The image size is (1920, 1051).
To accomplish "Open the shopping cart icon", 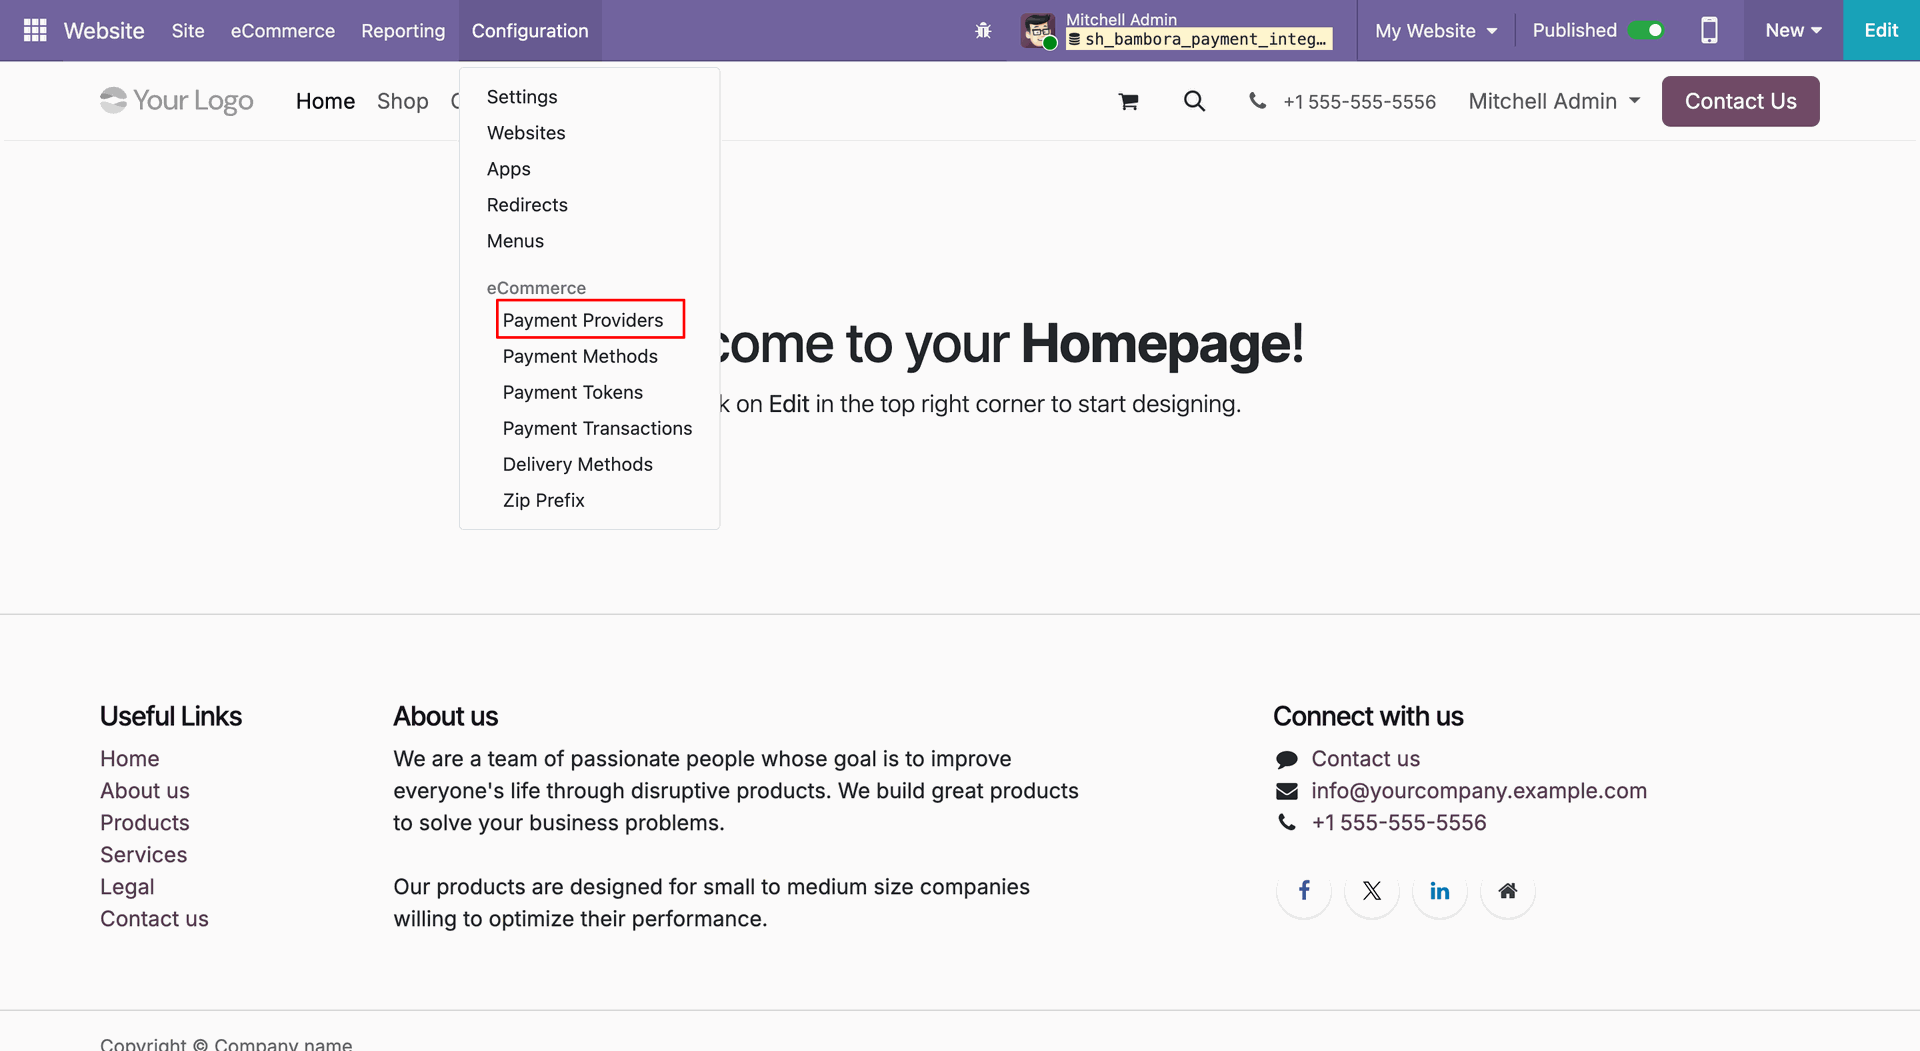I will [x=1128, y=101].
